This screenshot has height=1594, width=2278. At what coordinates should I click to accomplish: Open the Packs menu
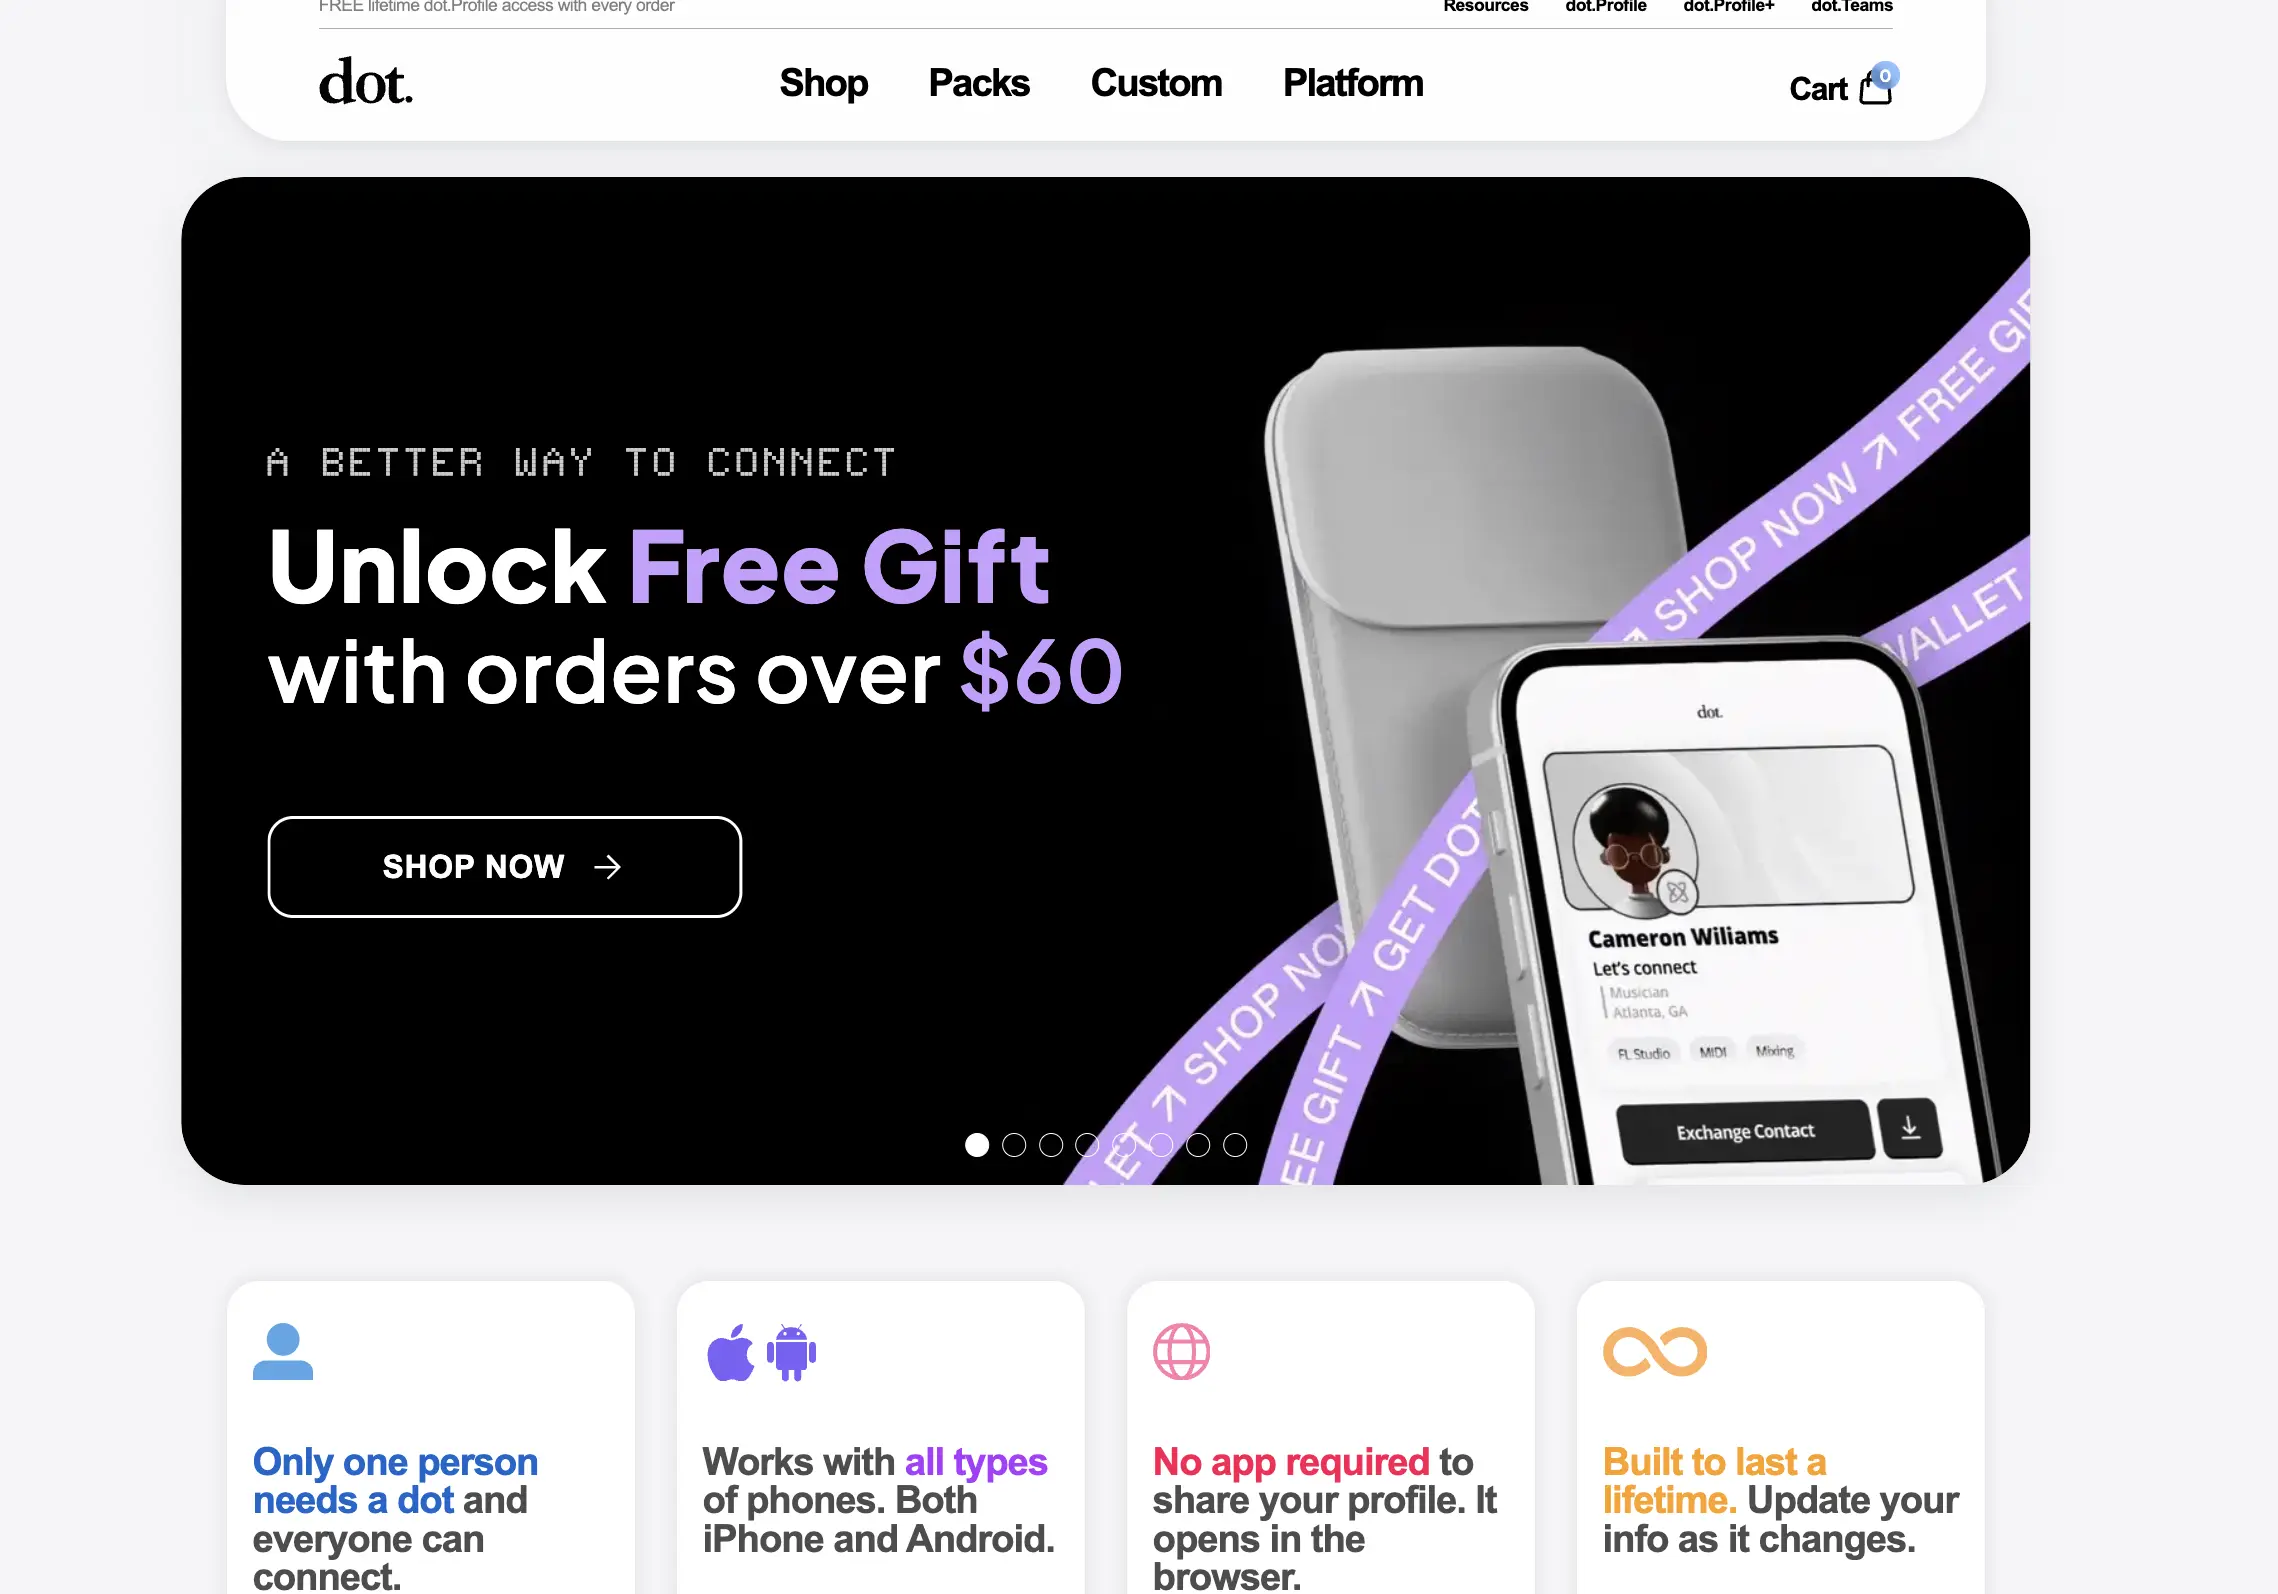click(979, 83)
